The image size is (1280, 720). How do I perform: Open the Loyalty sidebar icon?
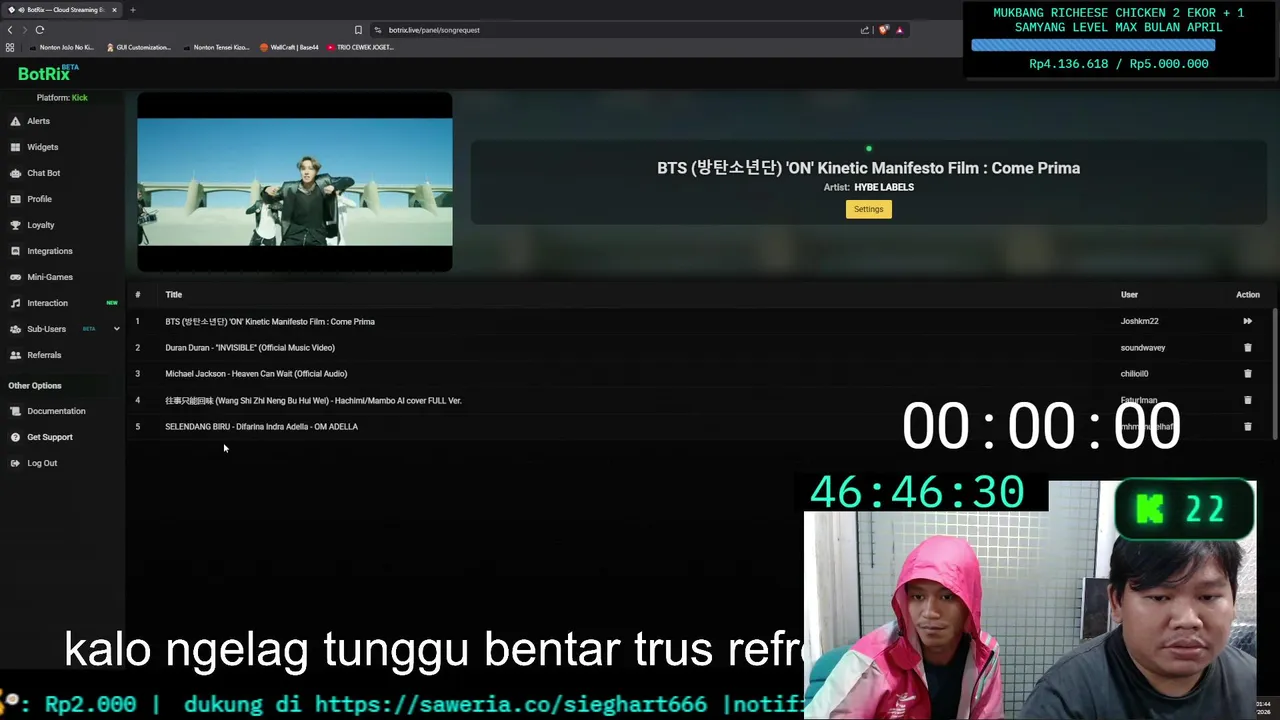tap(15, 225)
